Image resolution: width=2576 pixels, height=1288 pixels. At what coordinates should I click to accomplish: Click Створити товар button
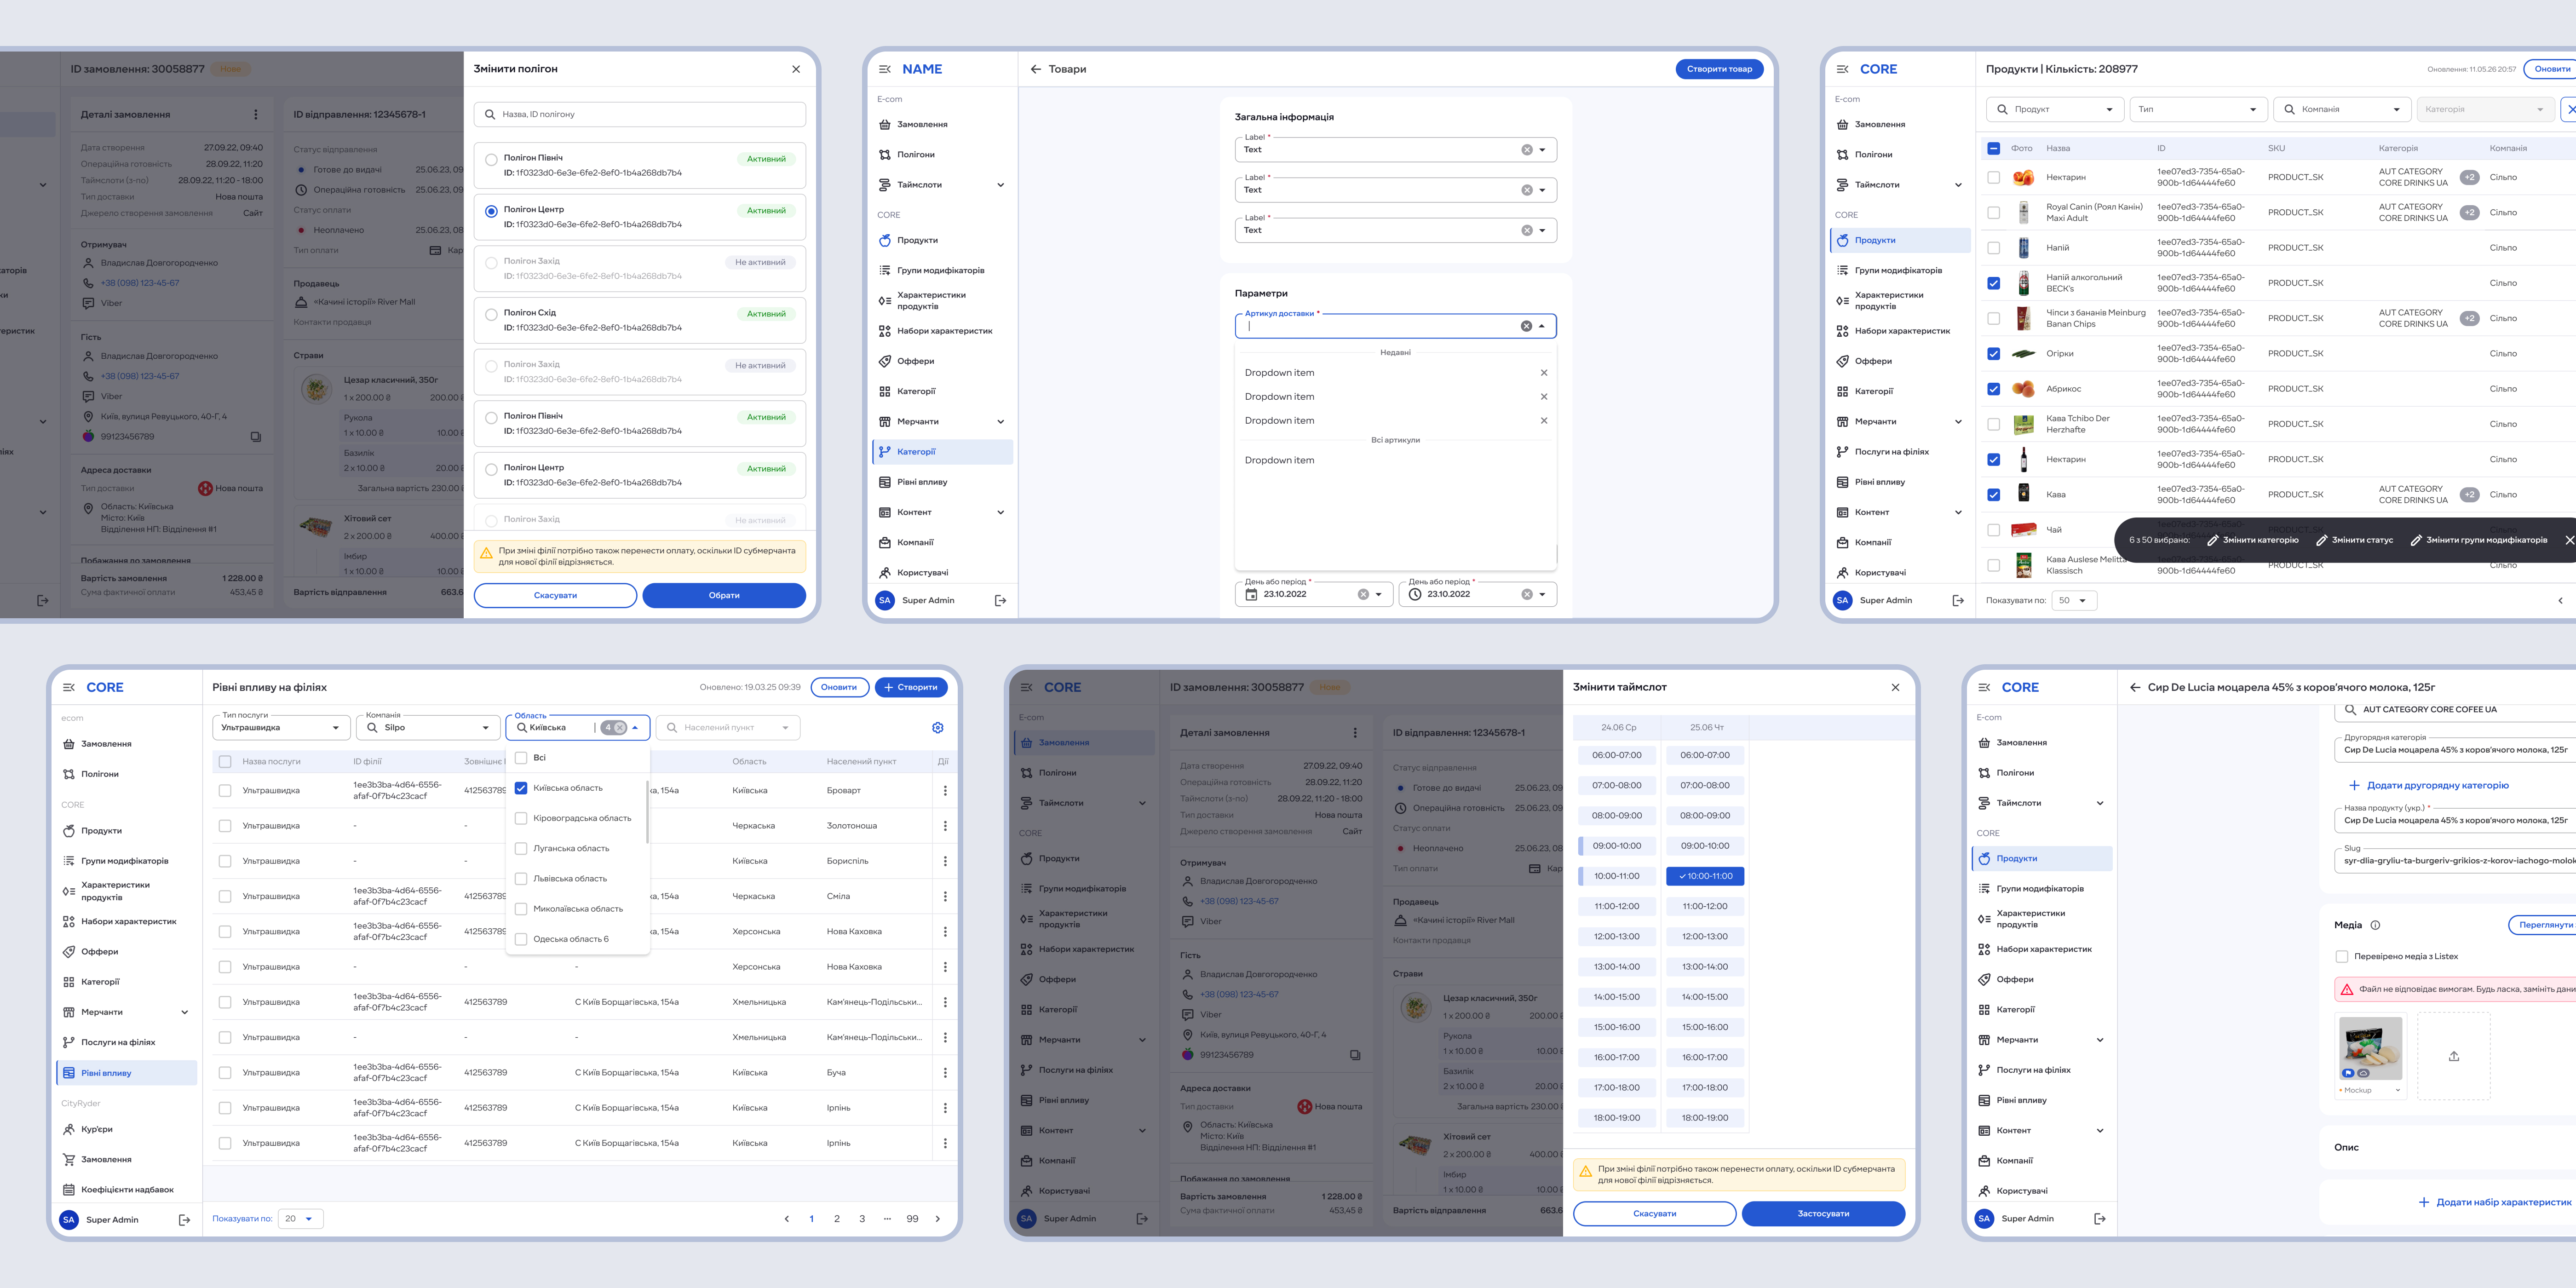coord(1719,69)
